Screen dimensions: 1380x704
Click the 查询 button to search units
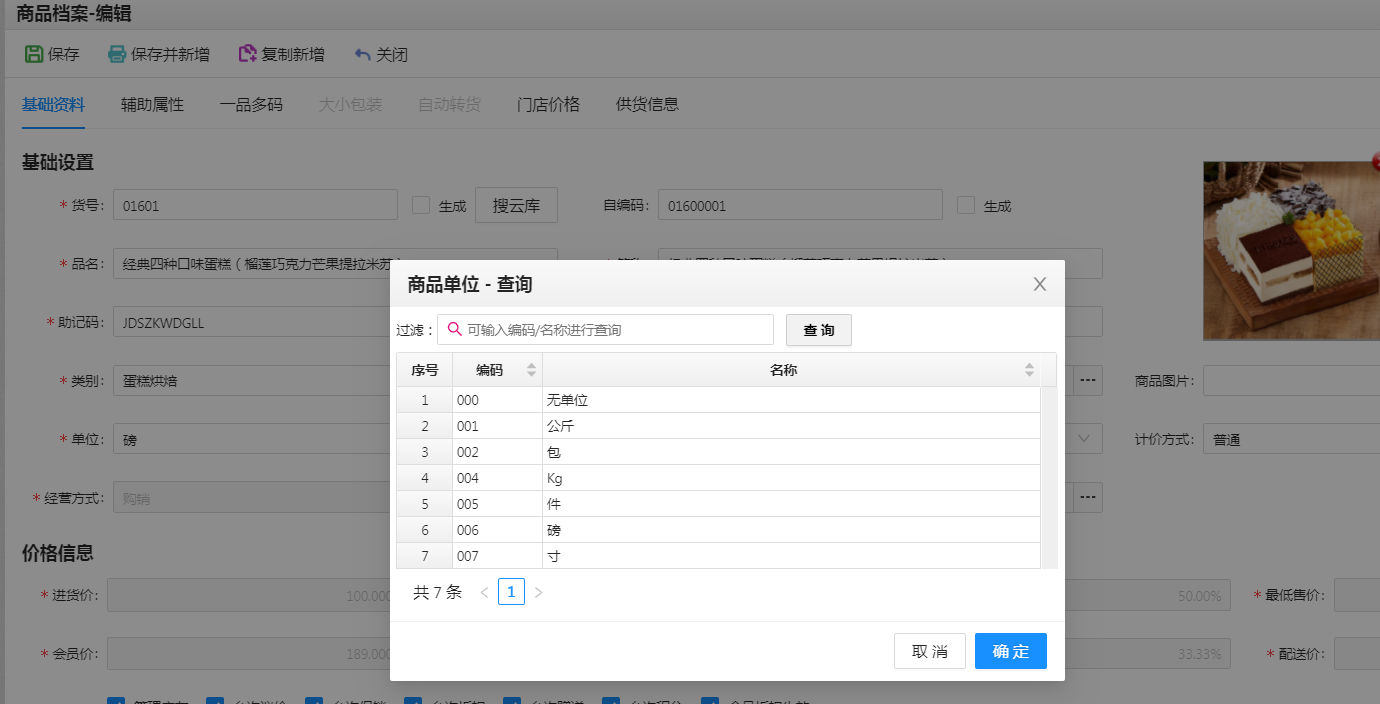click(818, 329)
